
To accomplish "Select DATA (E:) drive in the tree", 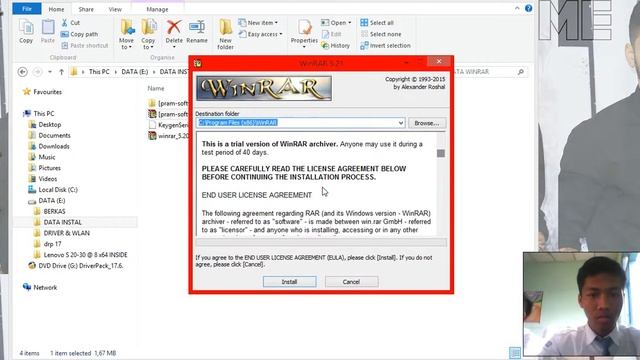I will (x=47, y=200).
